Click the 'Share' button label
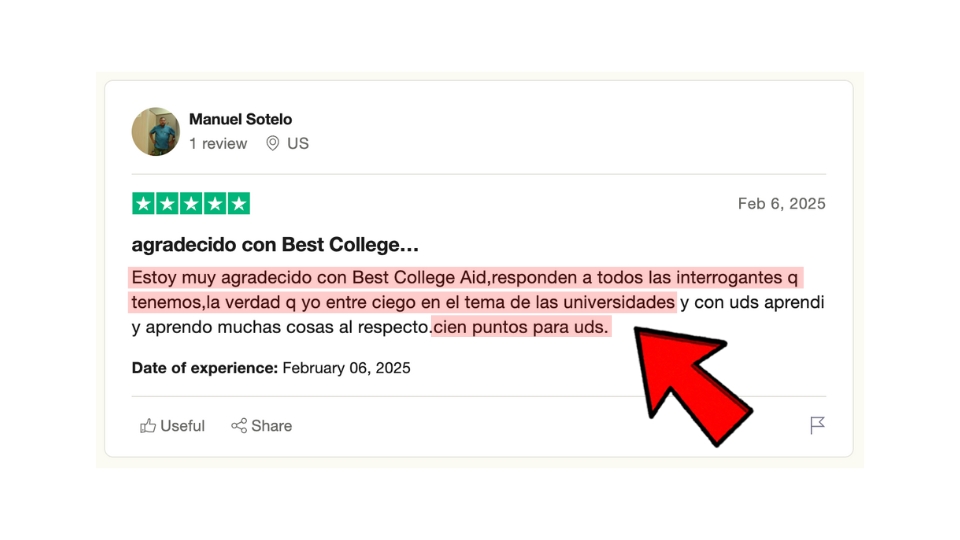 271,426
